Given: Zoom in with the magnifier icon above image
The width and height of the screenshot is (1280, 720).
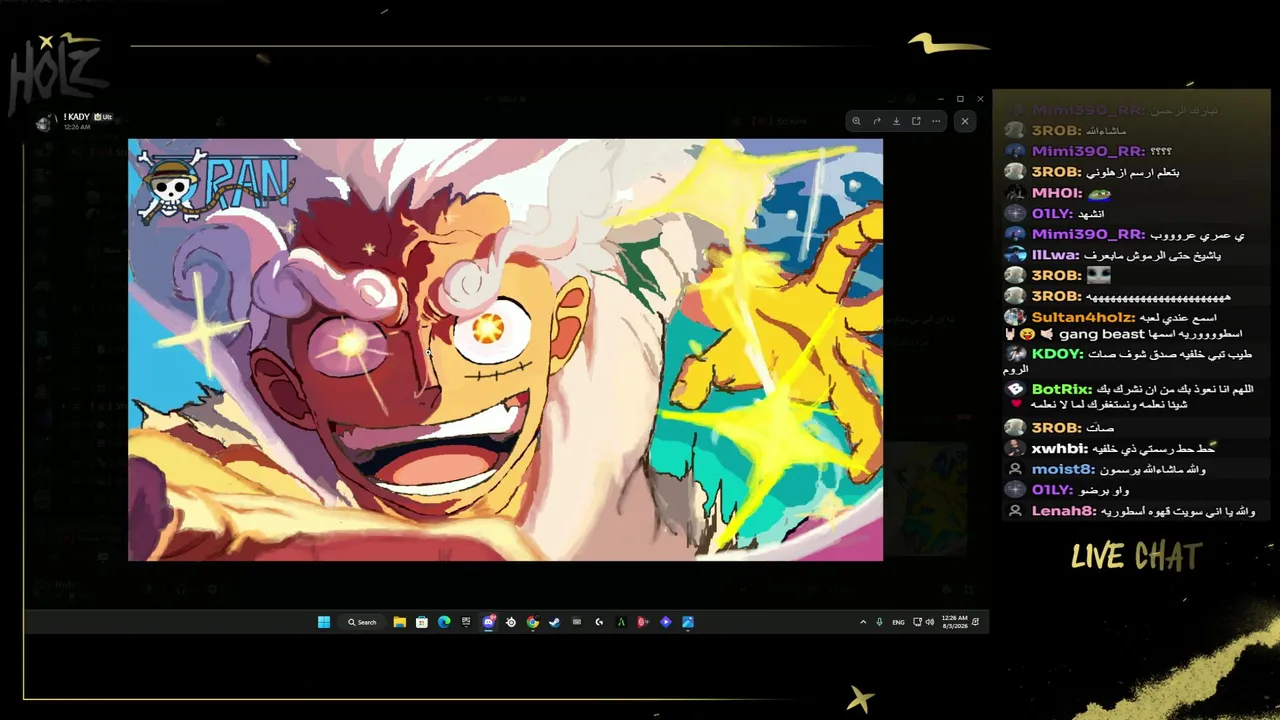Looking at the screenshot, I should tap(856, 121).
